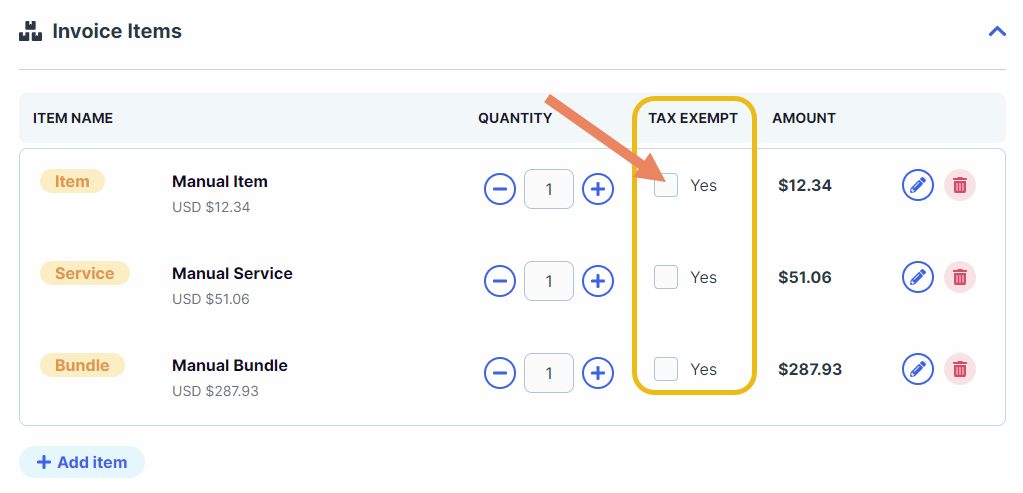Viewport: 1023px width, 493px height.
Task: Increase Manual Service quantity with plus
Action: 598,281
